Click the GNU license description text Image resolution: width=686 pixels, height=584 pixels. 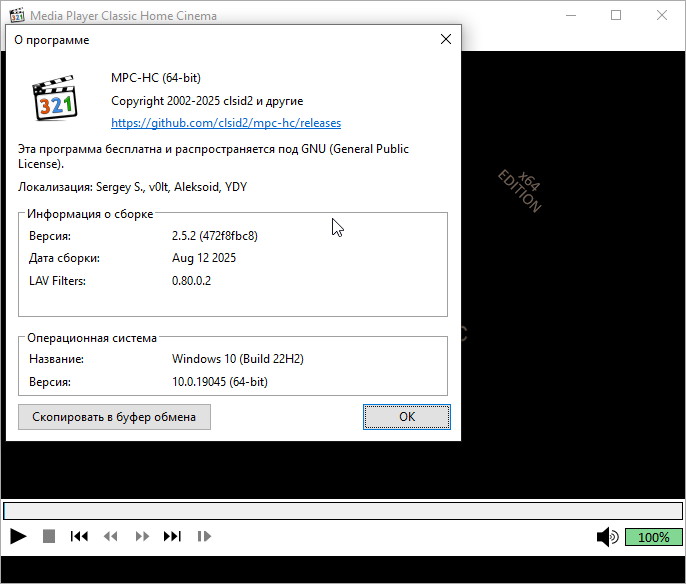[x=213, y=156]
